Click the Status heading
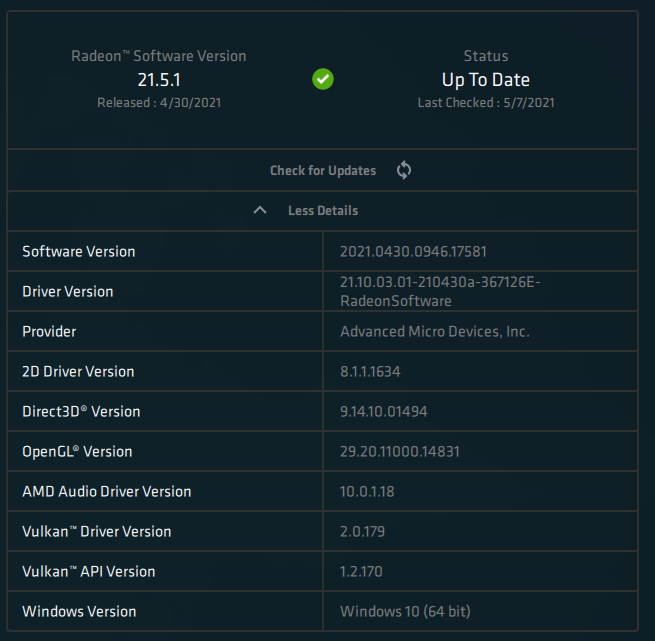The width and height of the screenshot is (655, 641). coord(486,56)
